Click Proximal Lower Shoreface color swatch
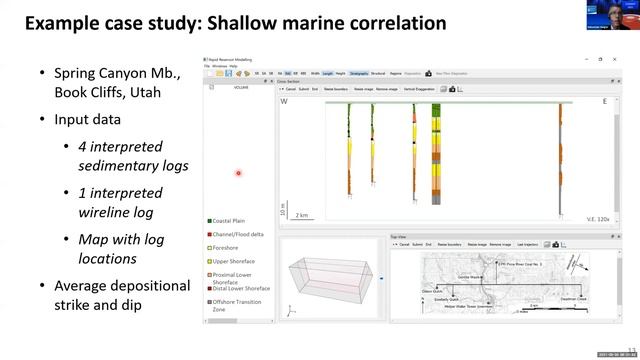This screenshot has height=360, width=640. coord(209,275)
